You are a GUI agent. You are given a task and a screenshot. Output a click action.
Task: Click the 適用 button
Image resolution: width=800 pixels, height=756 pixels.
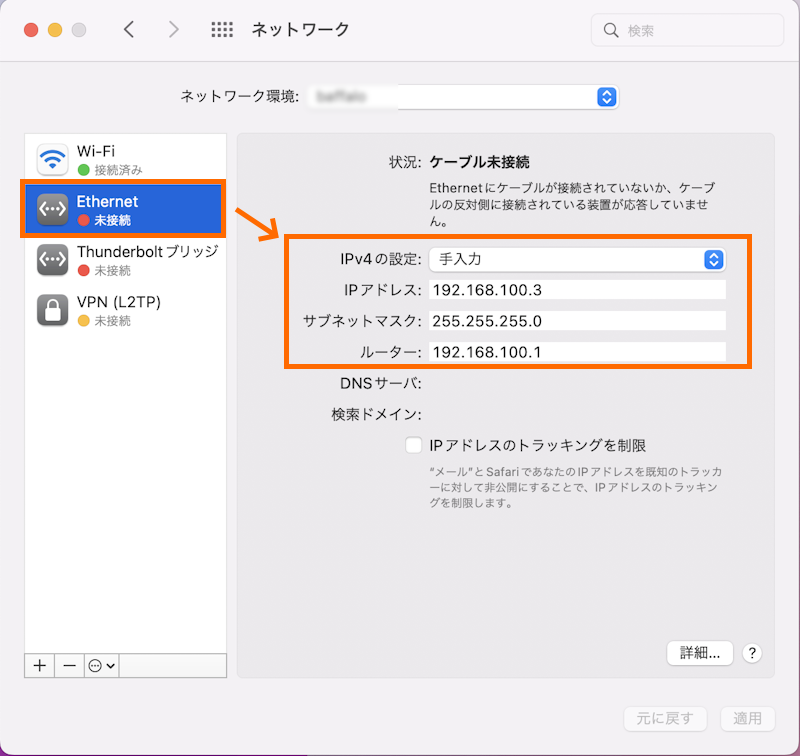coord(747,718)
